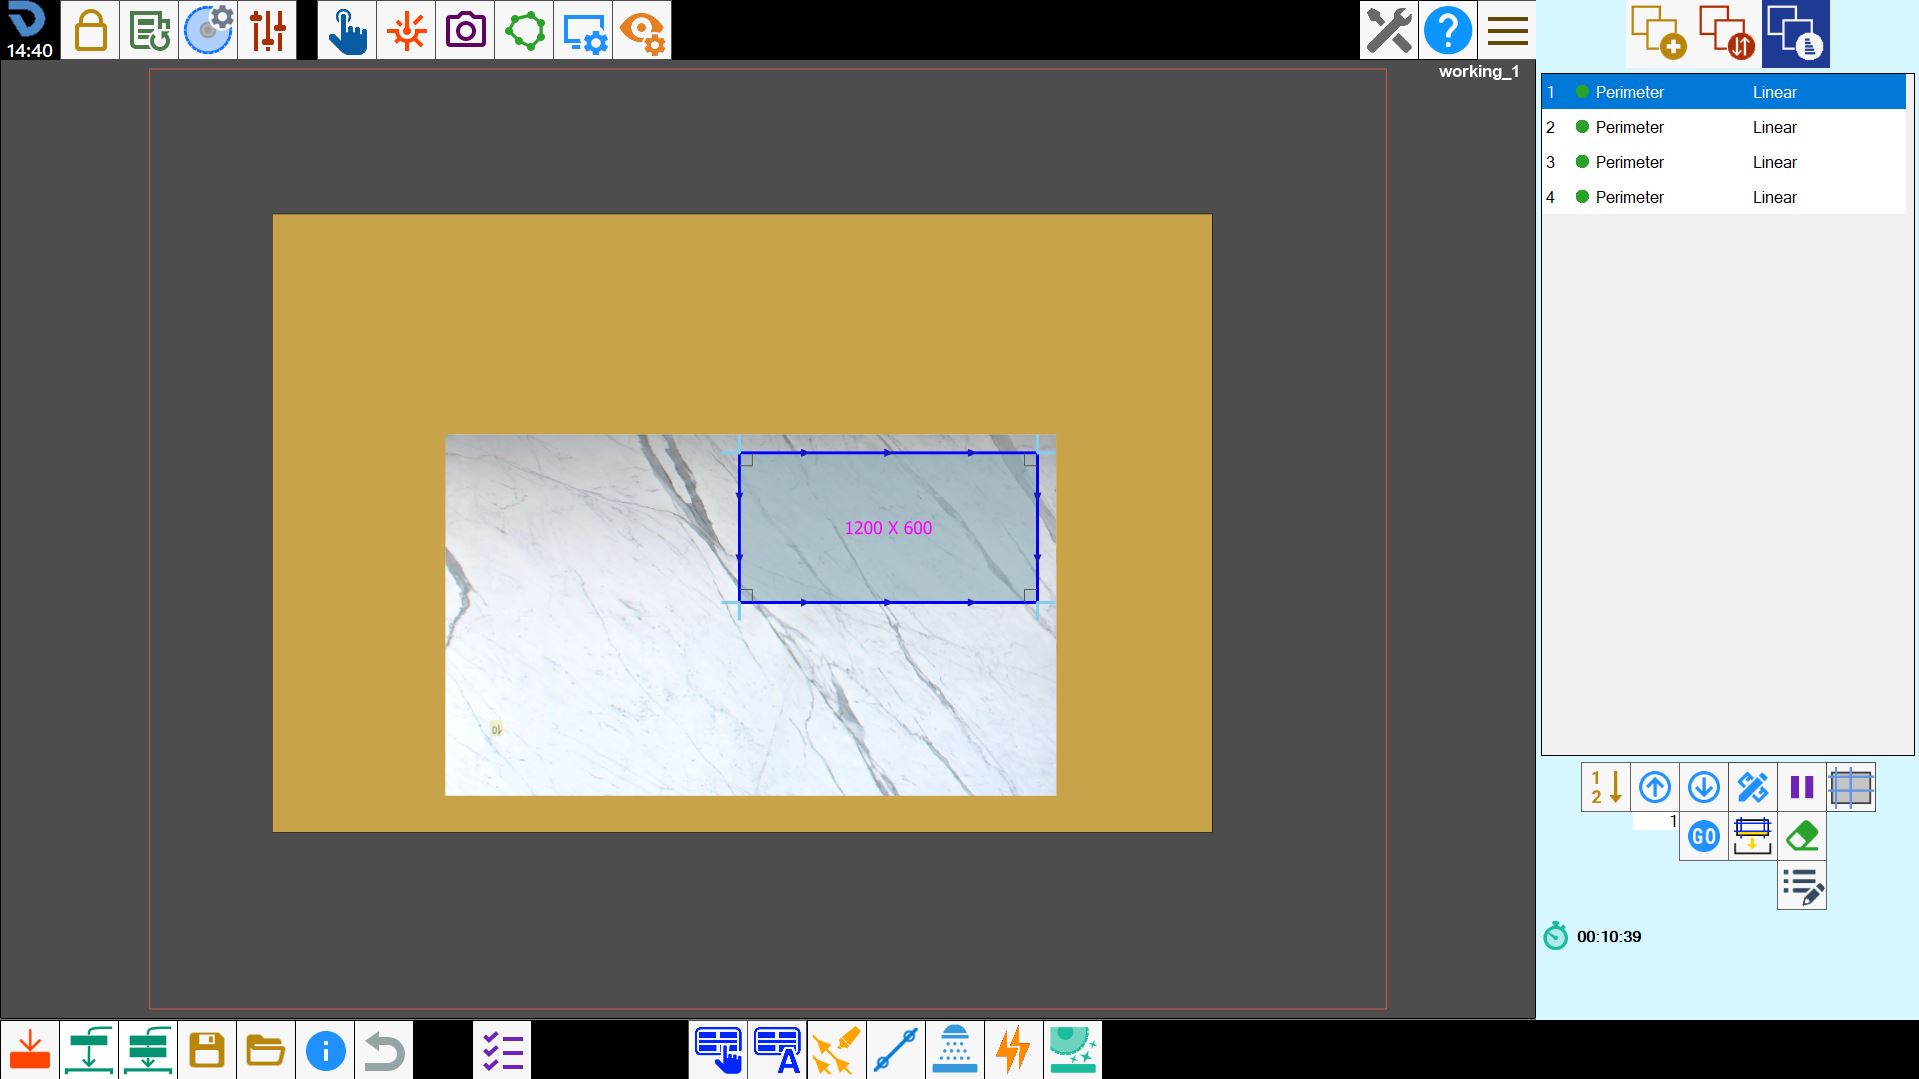Select row 3 Perimeter Linear
The height and width of the screenshot is (1079, 1919).
click(x=1723, y=162)
